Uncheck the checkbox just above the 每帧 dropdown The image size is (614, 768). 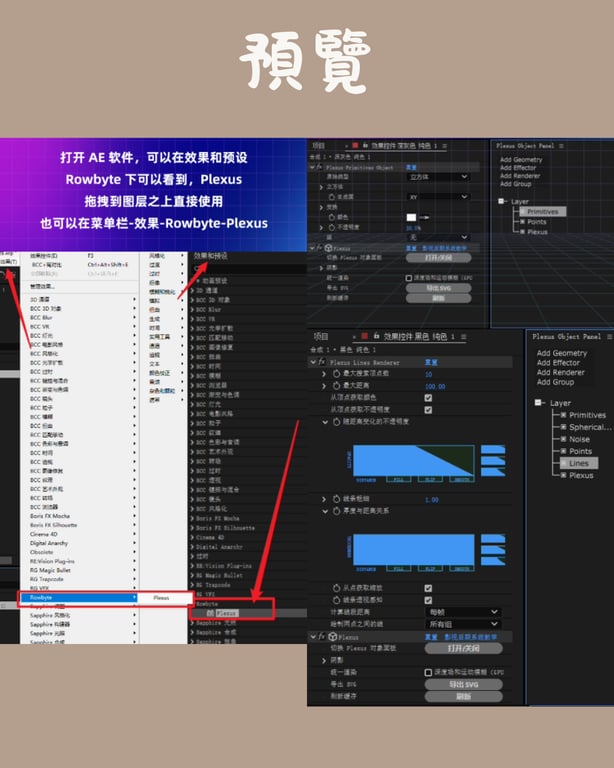tap(428, 600)
